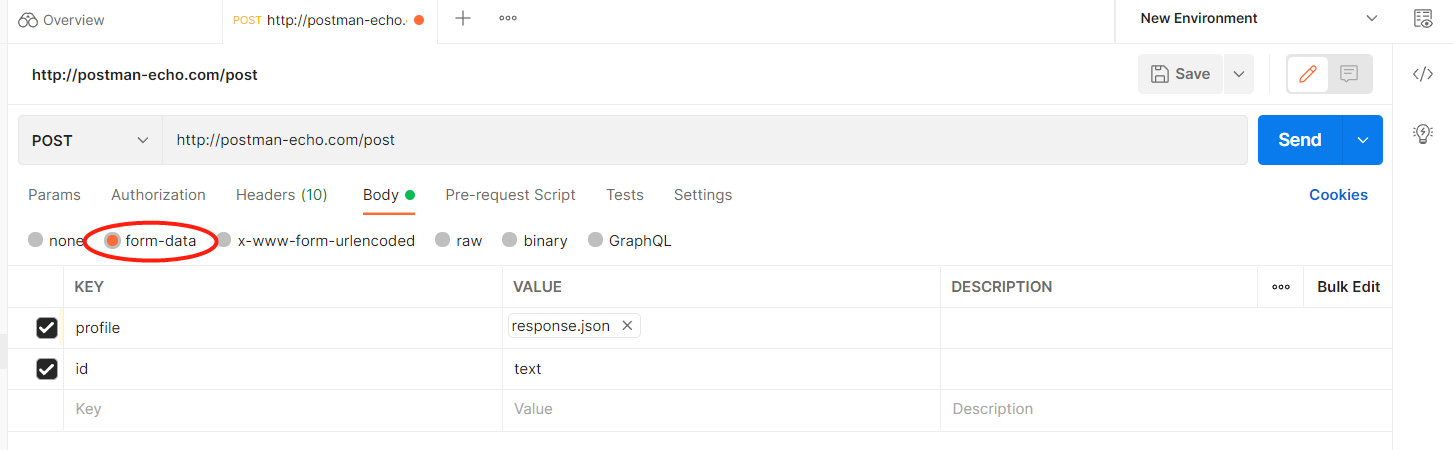Open the code snippet panel icon
1453x450 pixels.
point(1423,74)
